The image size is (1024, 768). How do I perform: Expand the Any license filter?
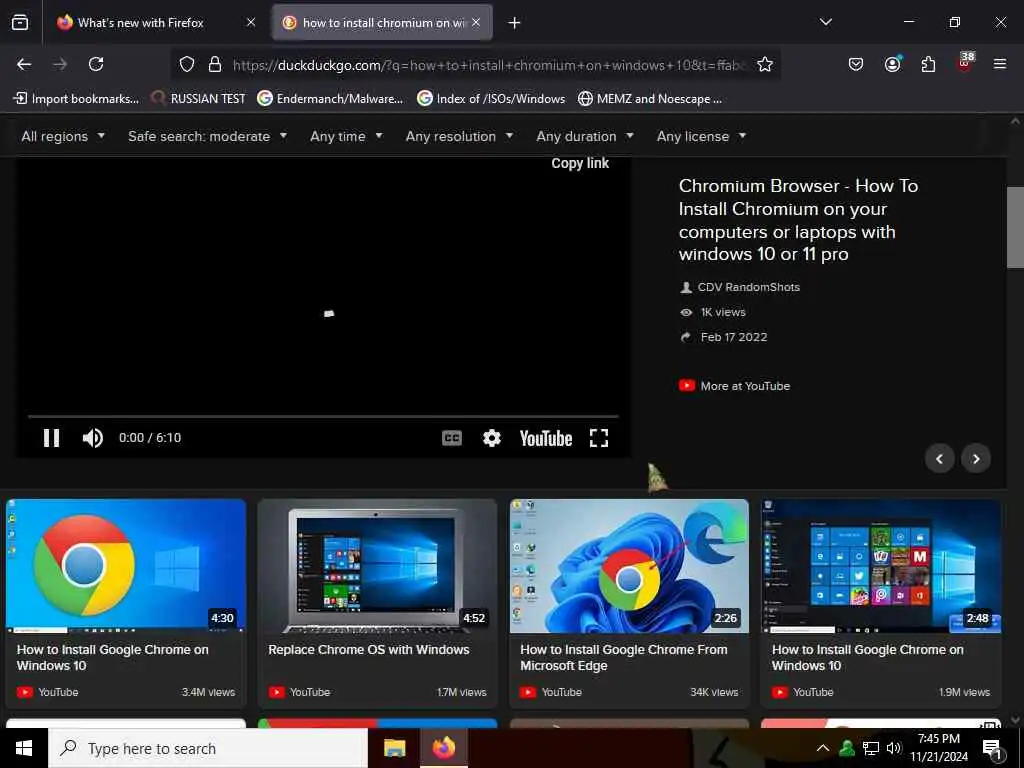click(701, 136)
